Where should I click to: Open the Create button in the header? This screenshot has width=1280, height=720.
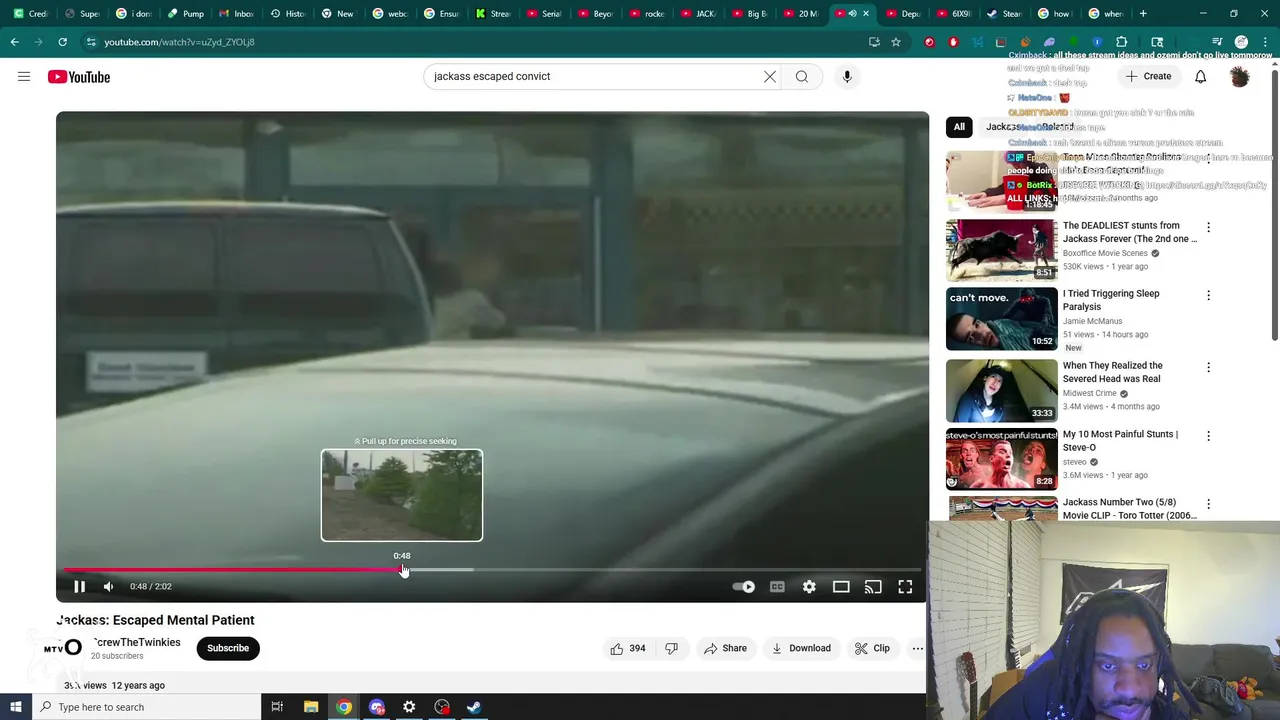(x=1147, y=76)
